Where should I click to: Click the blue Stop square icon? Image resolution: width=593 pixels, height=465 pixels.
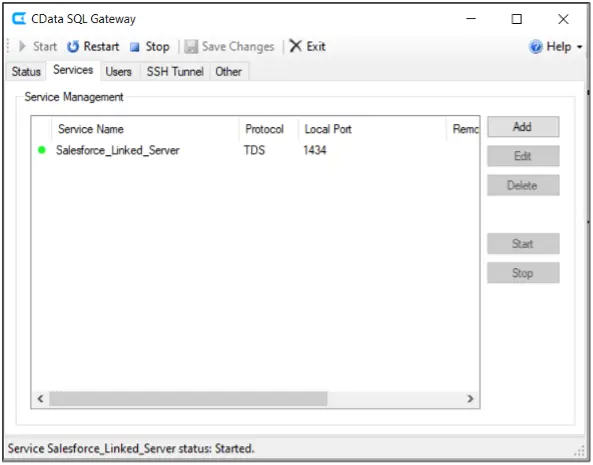(x=135, y=47)
